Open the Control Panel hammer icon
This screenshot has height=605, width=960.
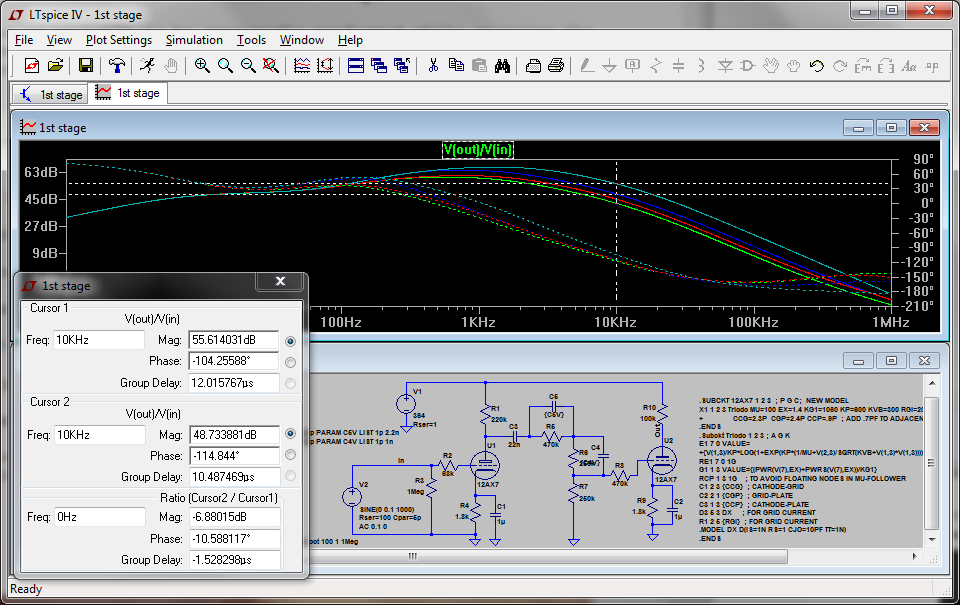tap(118, 66)
